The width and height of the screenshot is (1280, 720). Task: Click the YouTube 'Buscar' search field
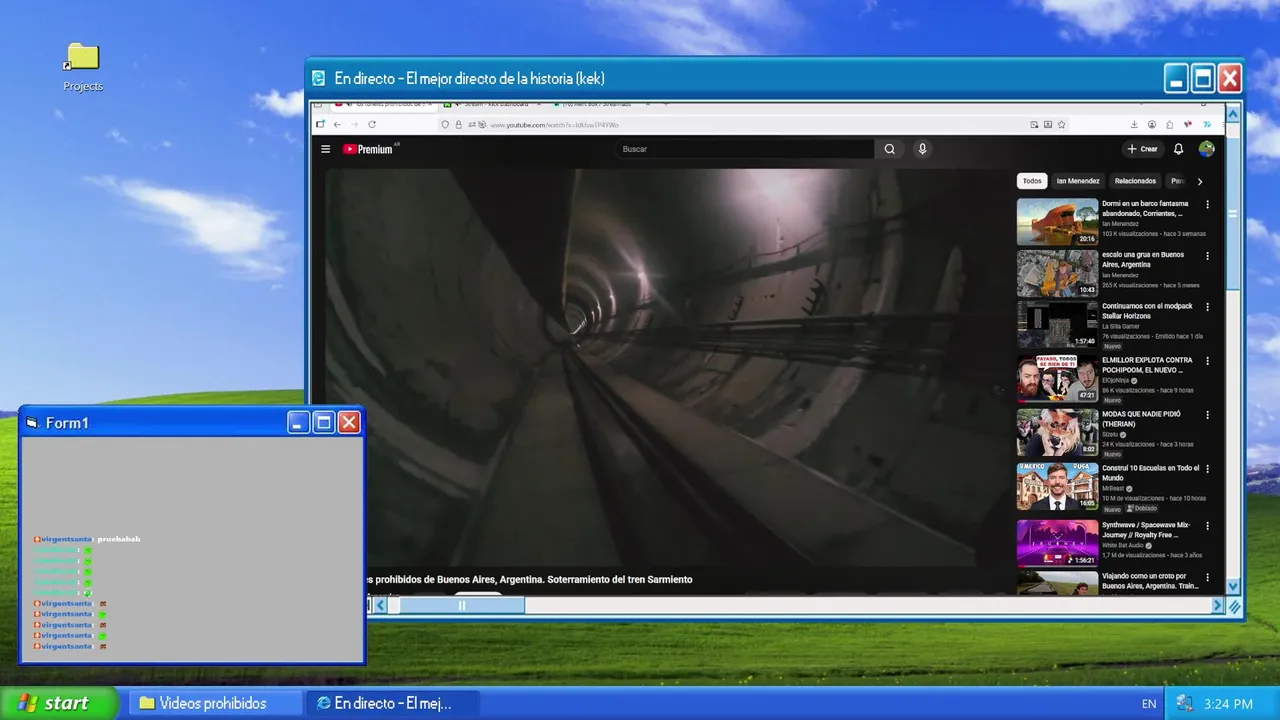[745, 149]
